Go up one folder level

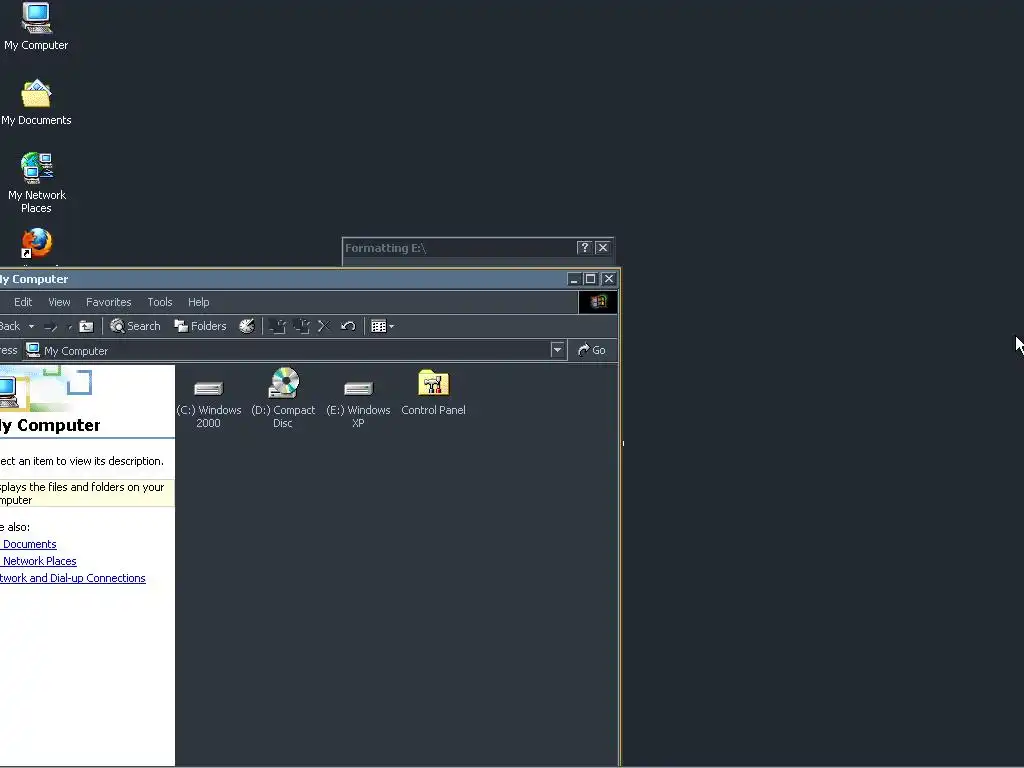(x=86, y=326)
